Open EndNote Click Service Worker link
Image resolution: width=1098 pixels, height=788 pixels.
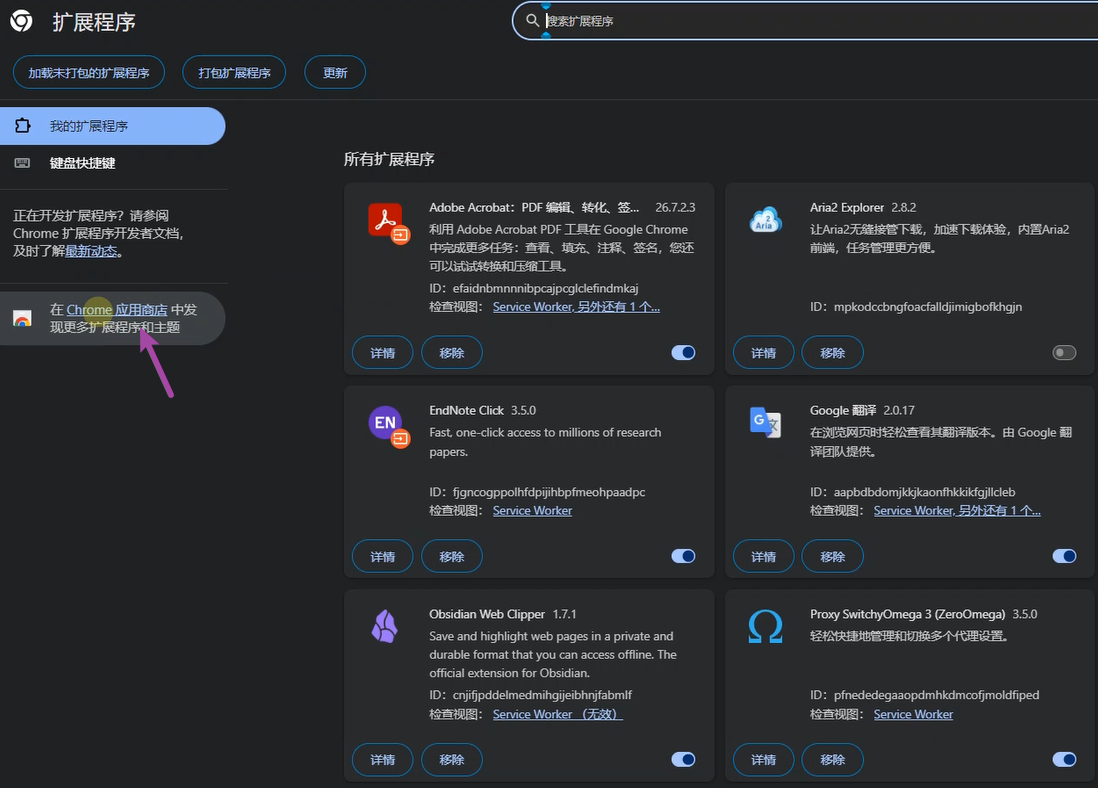(x=532, y=511)
